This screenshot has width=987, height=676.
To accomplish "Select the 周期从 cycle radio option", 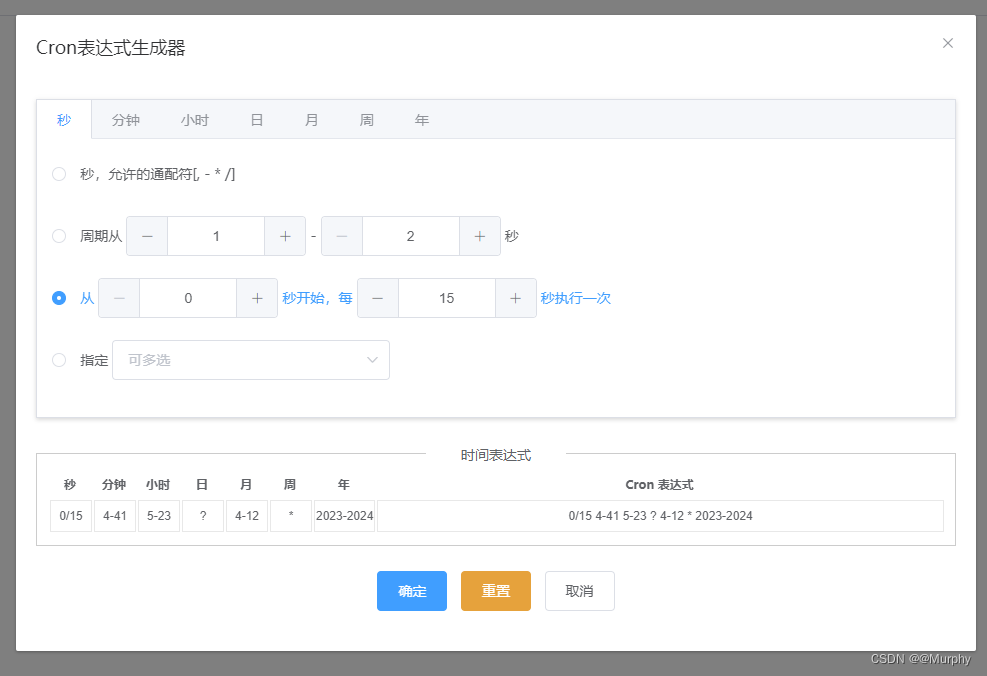I will pos(59,236).
